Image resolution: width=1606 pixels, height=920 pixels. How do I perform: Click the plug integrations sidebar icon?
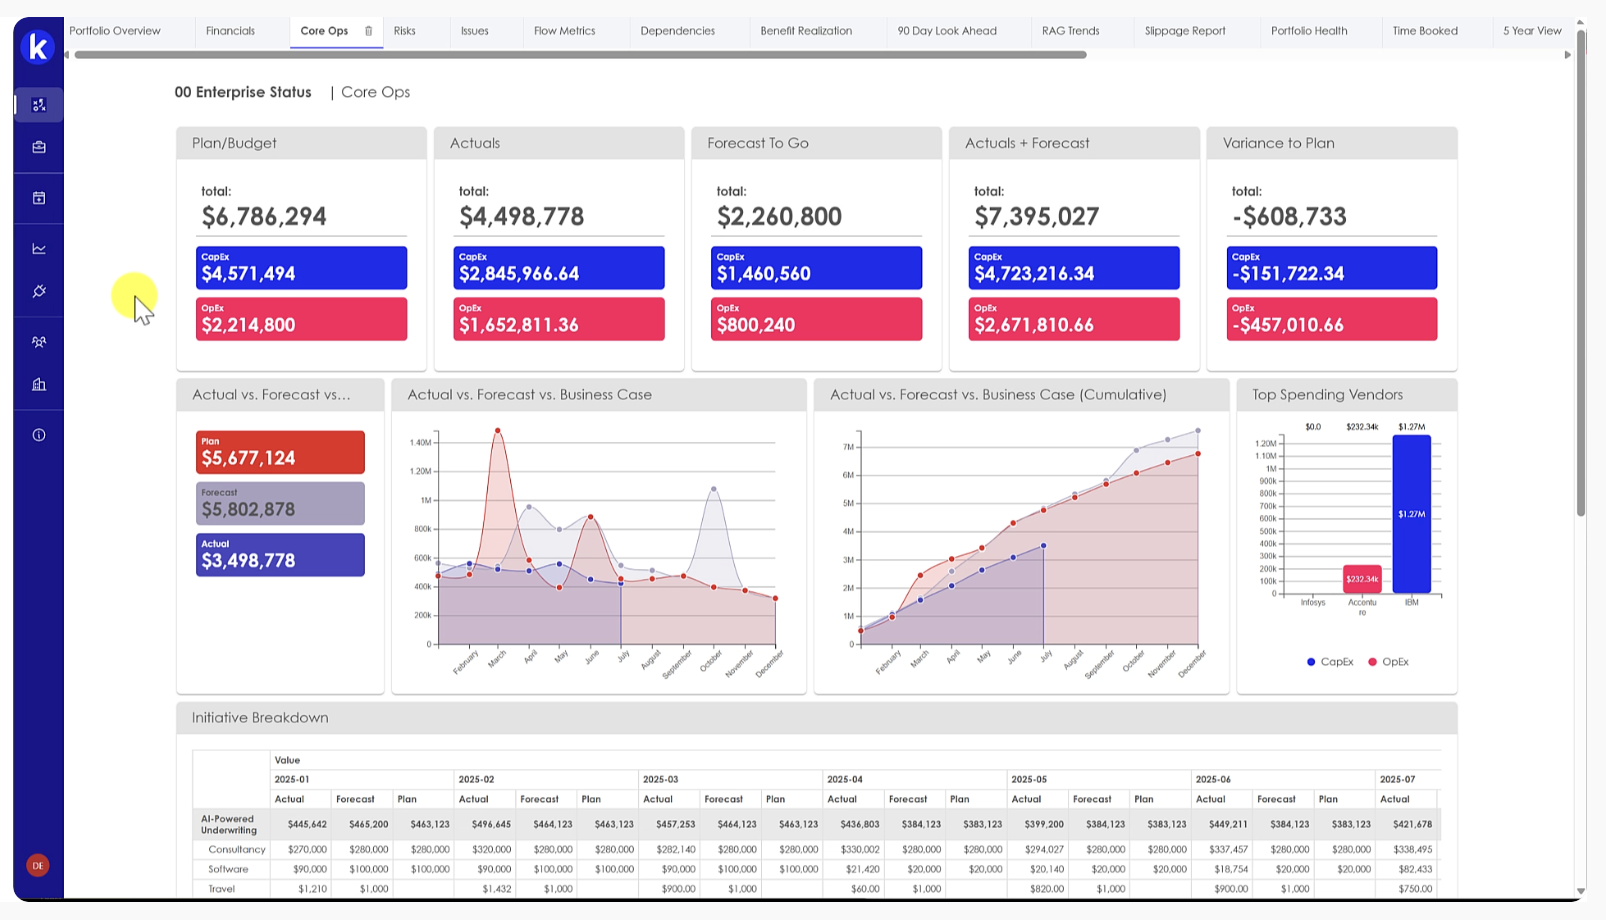pyautogui.click(x=39, y=292)
